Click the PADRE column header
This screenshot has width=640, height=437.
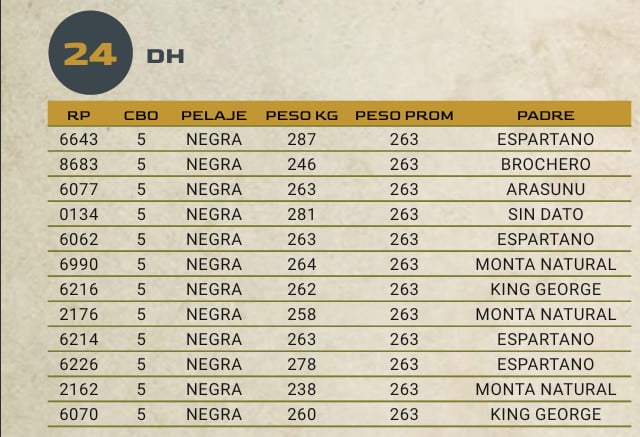(545, 115)
